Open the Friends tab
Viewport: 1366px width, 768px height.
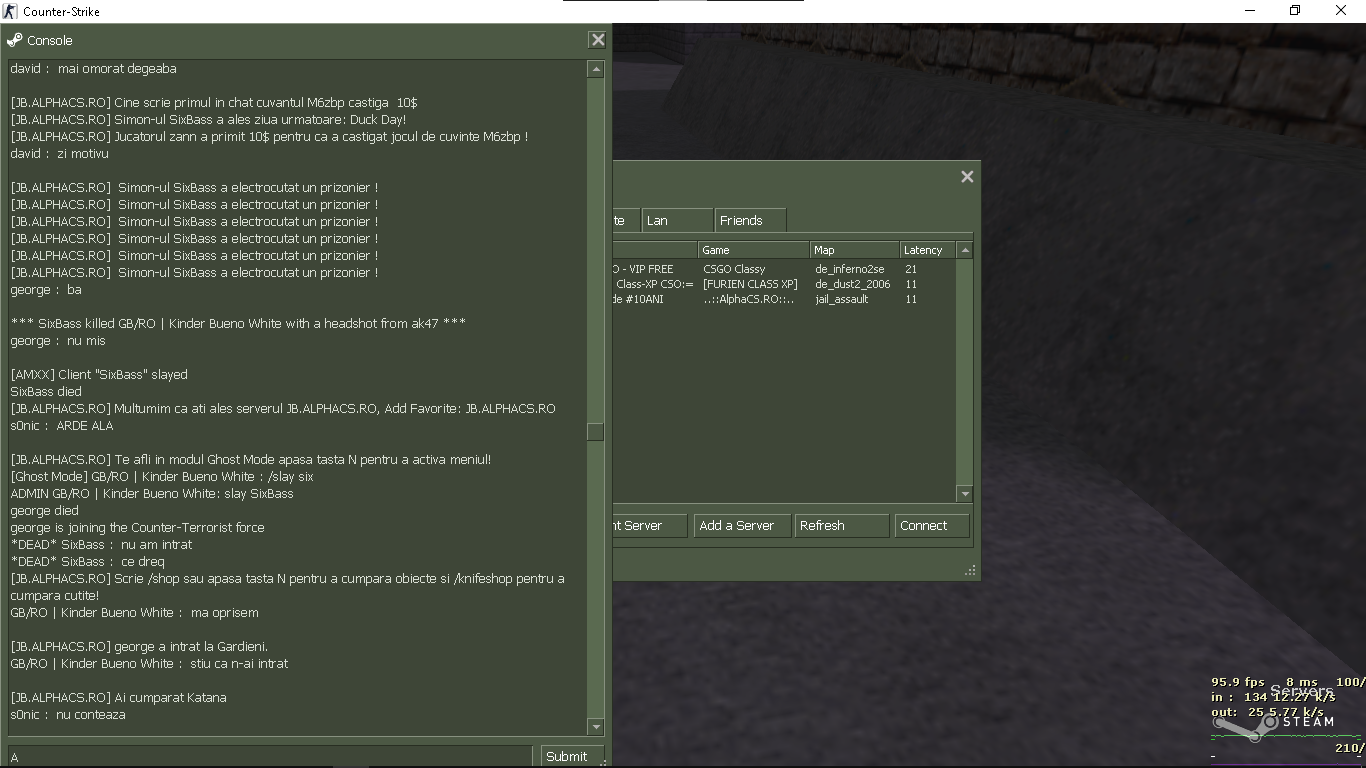750,220
